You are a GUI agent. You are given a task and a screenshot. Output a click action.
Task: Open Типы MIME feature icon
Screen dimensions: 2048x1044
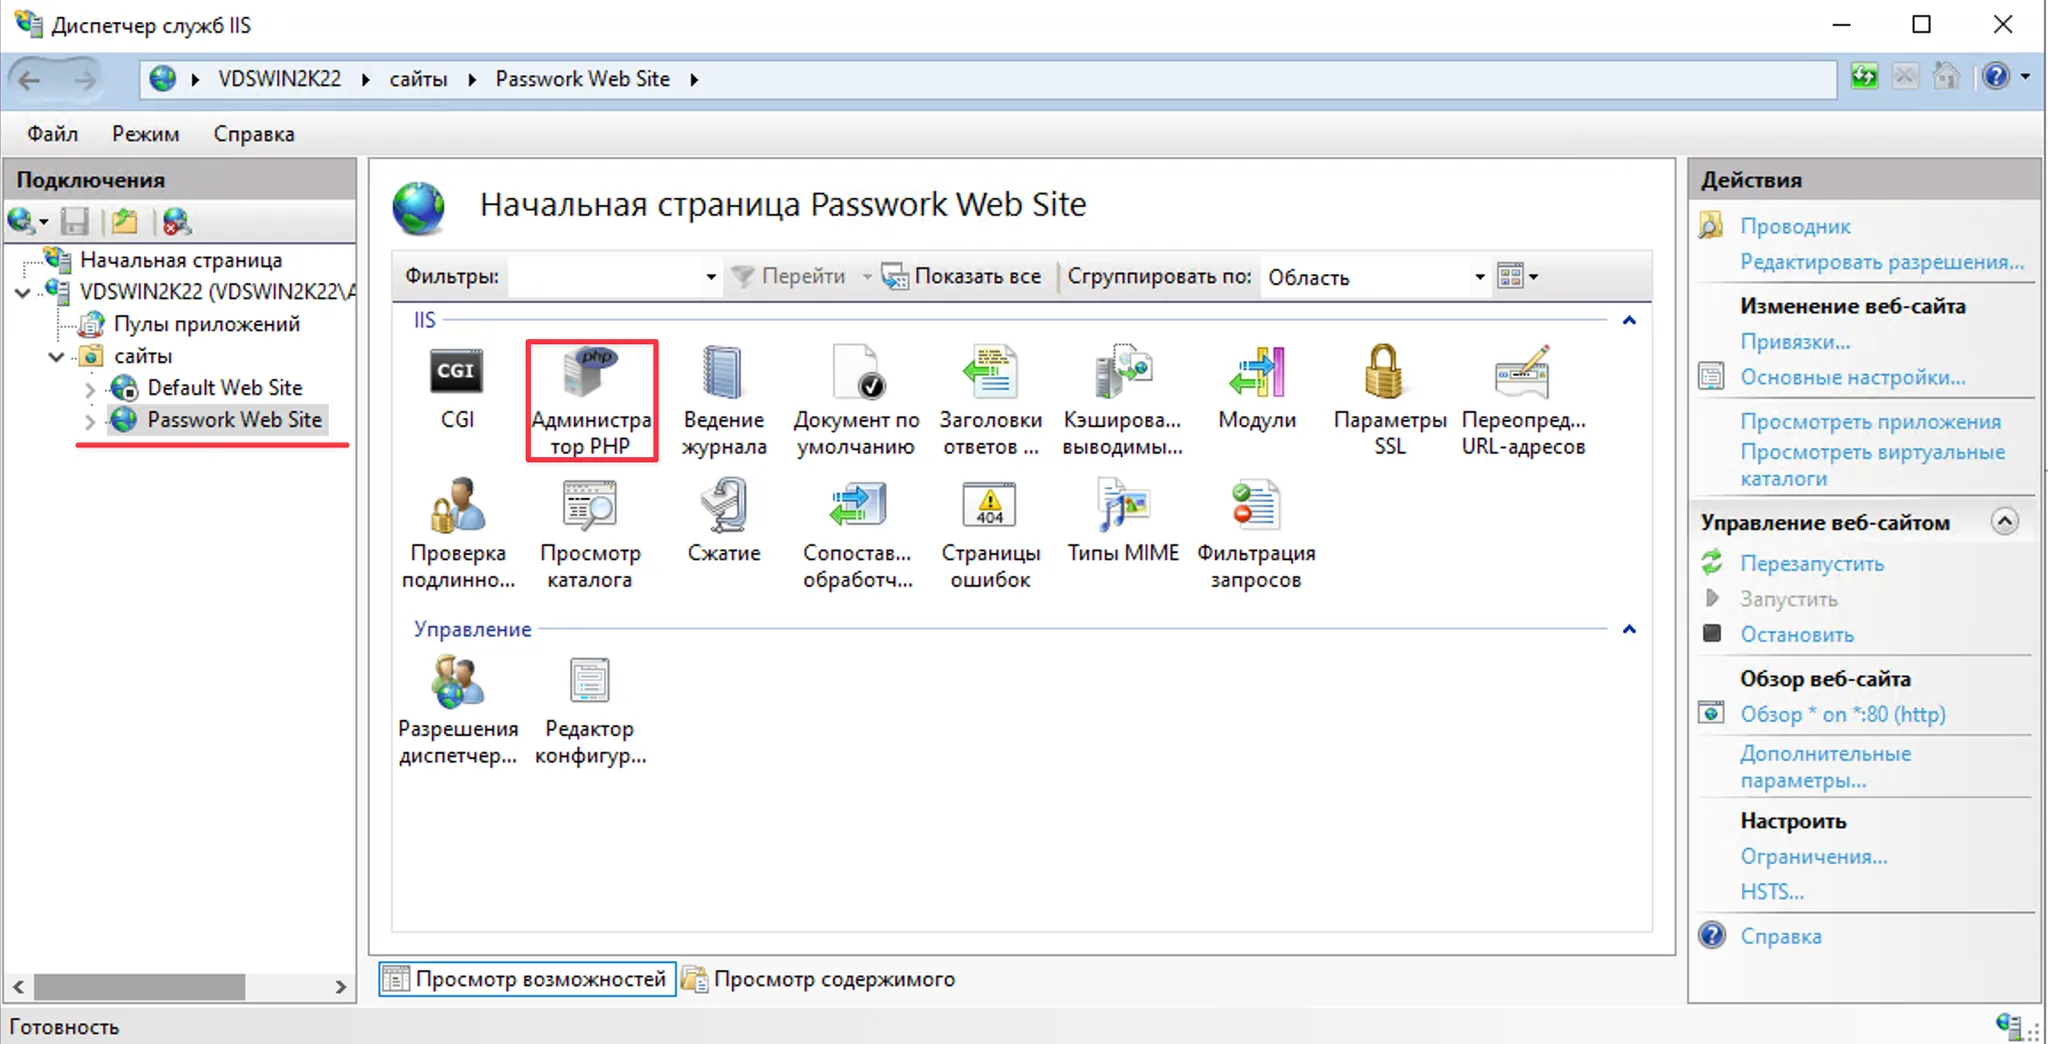click(1123, 505)
